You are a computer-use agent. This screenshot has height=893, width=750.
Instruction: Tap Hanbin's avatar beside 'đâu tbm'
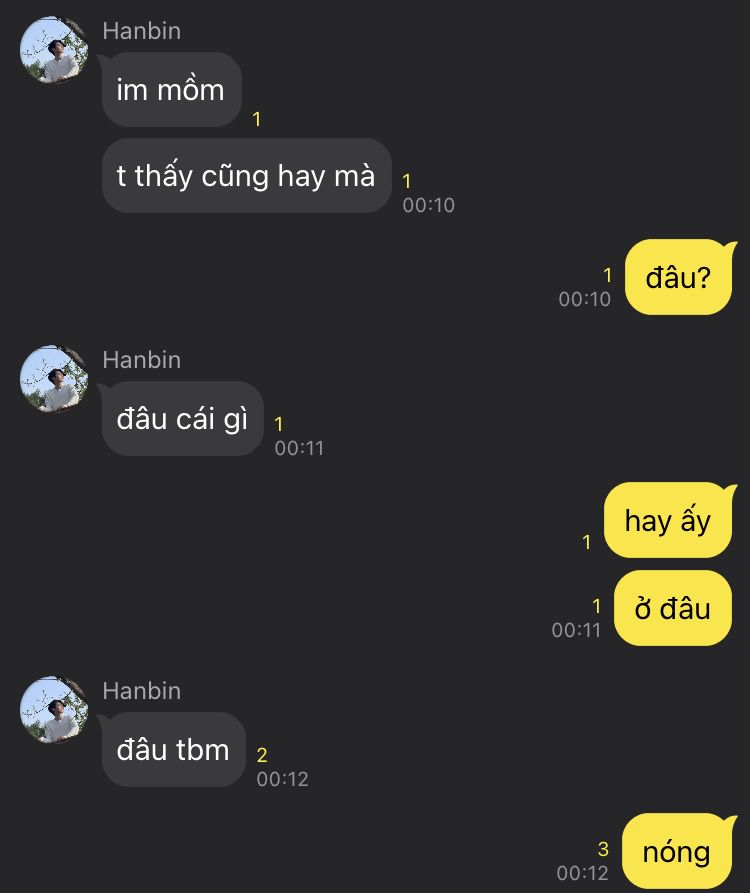[54, 710]
